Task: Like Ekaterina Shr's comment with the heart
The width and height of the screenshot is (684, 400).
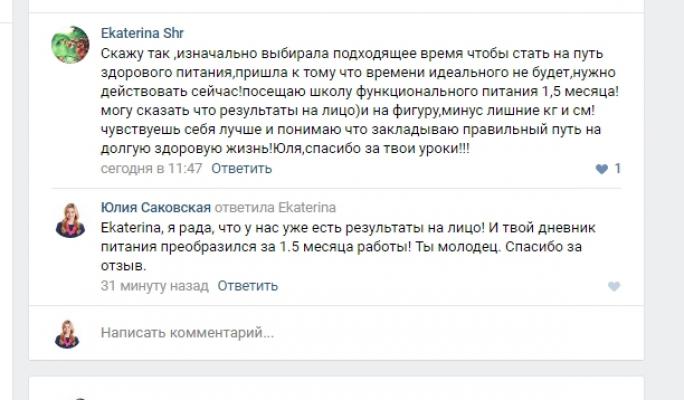Action: pyautogui.click(x=601, y=169)
